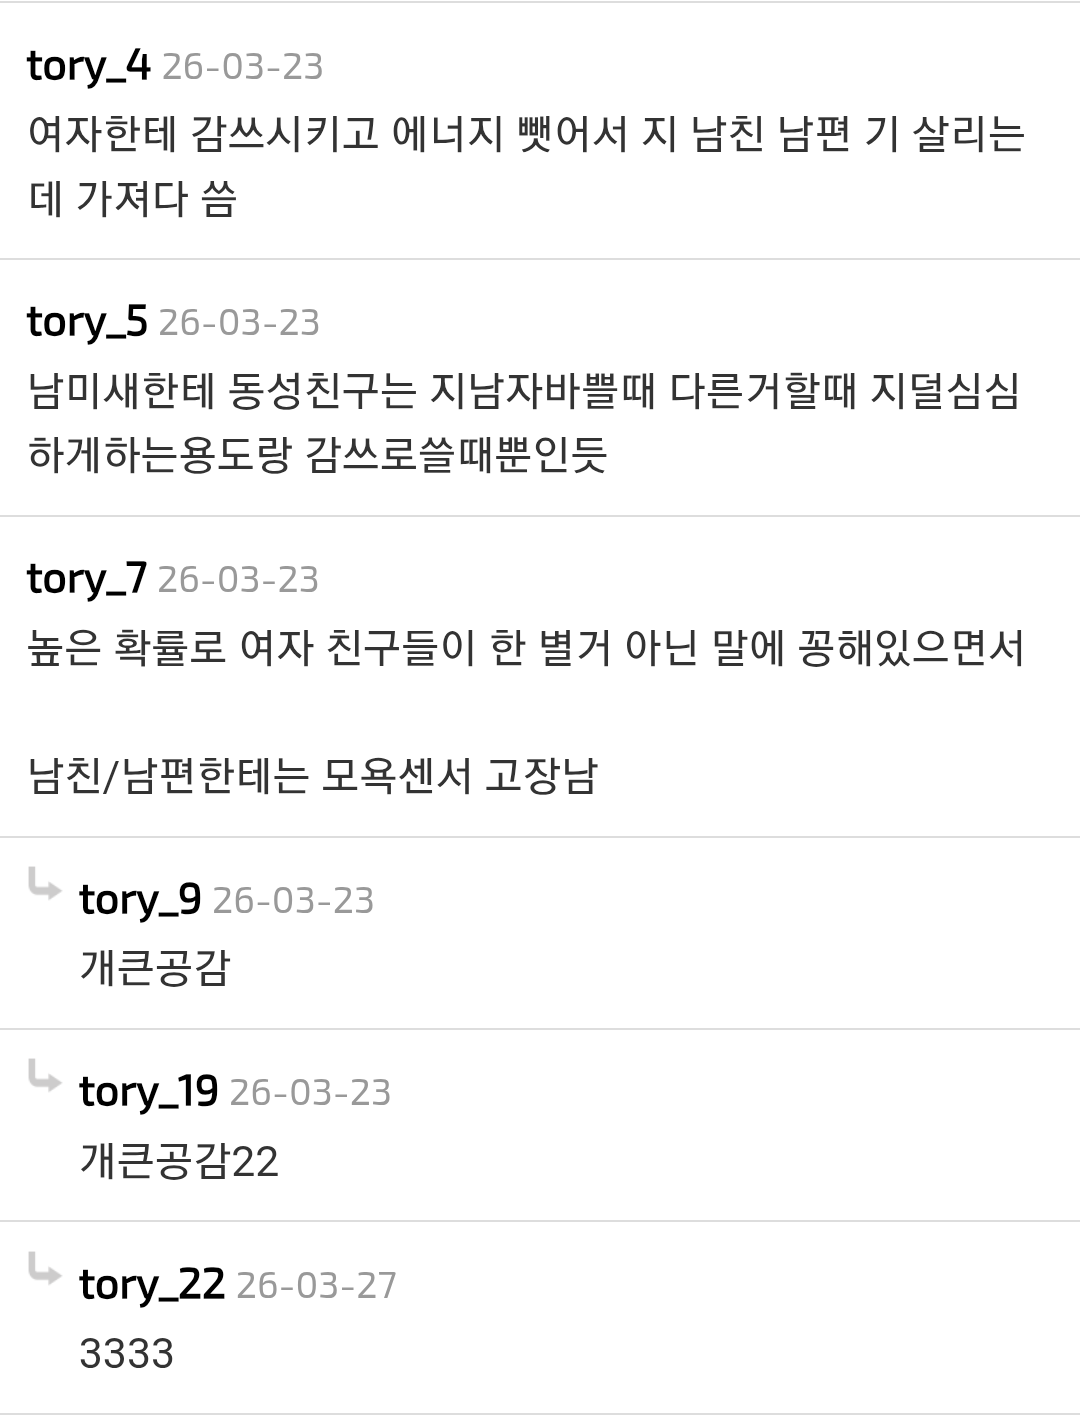This screenshot has width=1080, height=1428.
Task: Open the tory_19 username
Action: [x=148, y=1092]
